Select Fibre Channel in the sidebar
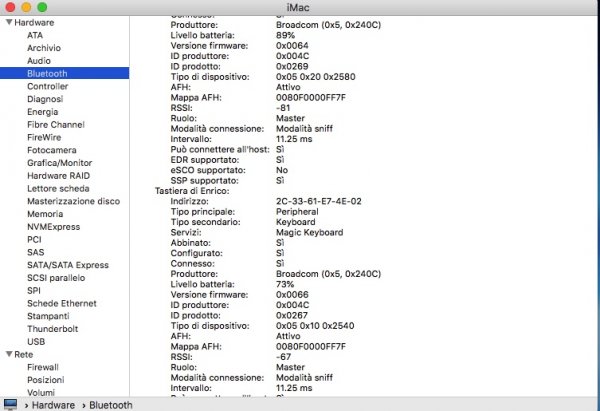 [55, 124]
